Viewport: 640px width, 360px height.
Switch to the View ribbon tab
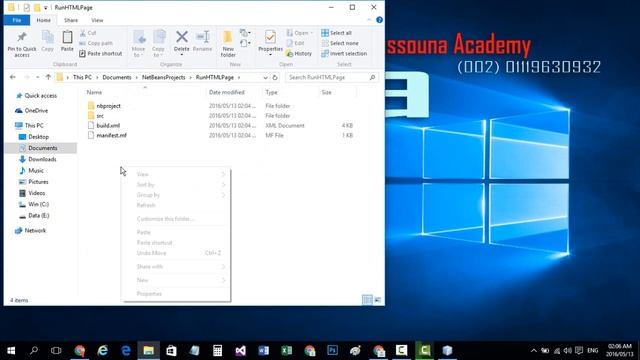pos(97,20)
